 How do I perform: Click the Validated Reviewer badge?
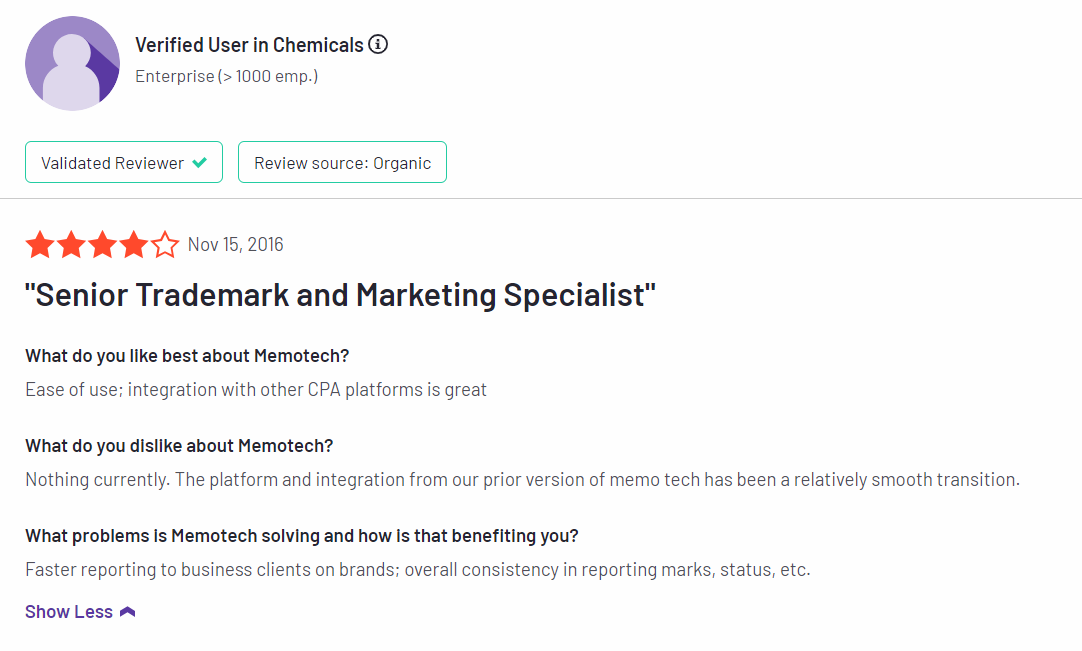pyautogui.click(x=124, y=162)
